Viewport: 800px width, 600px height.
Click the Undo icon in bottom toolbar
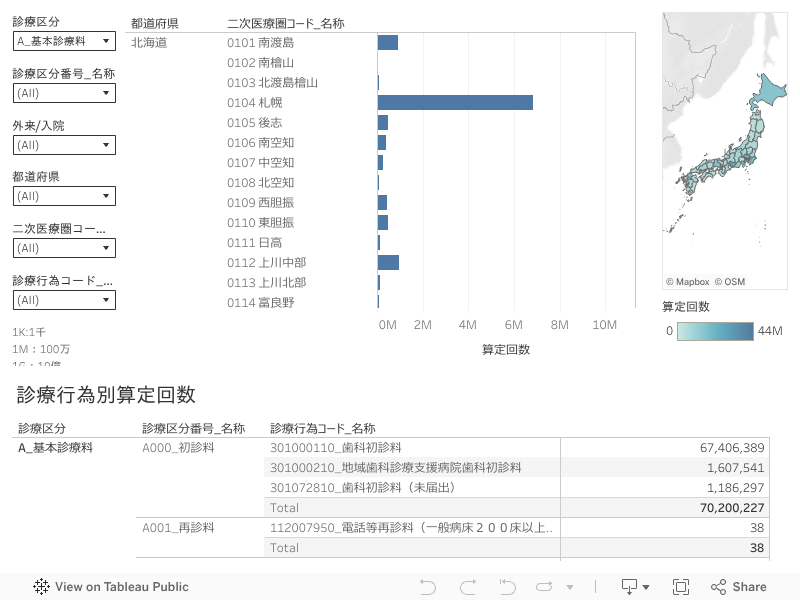pos(428,587)
